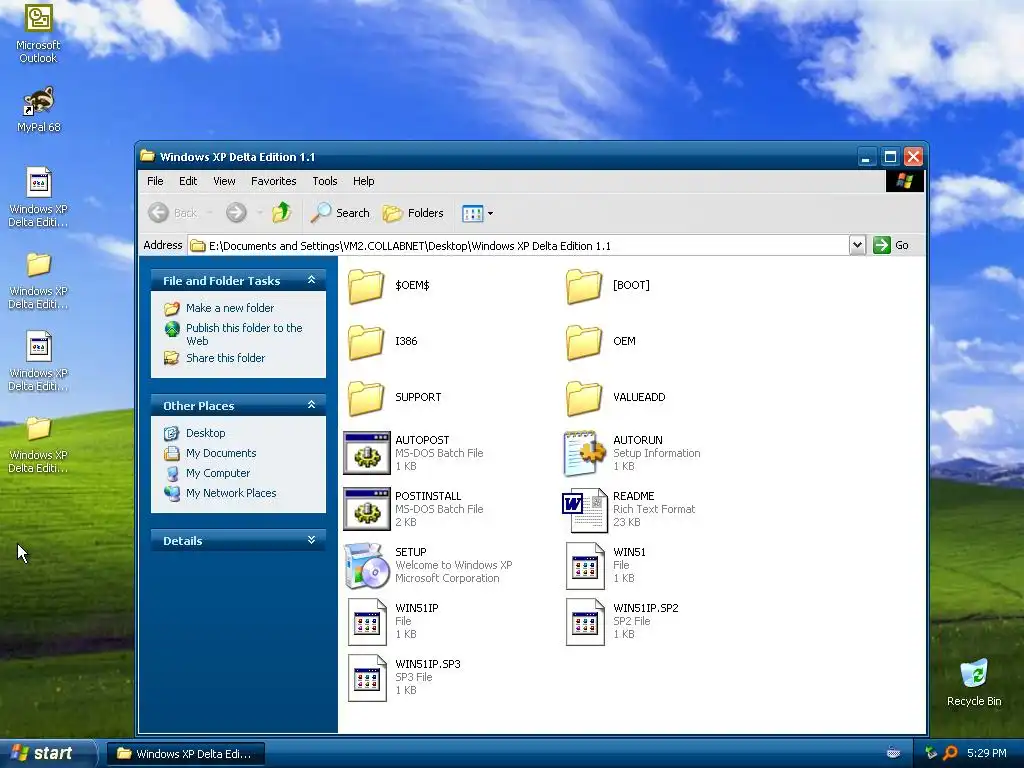Go to My Documents link
The image size is (1024, 768).
click(221, 453)
